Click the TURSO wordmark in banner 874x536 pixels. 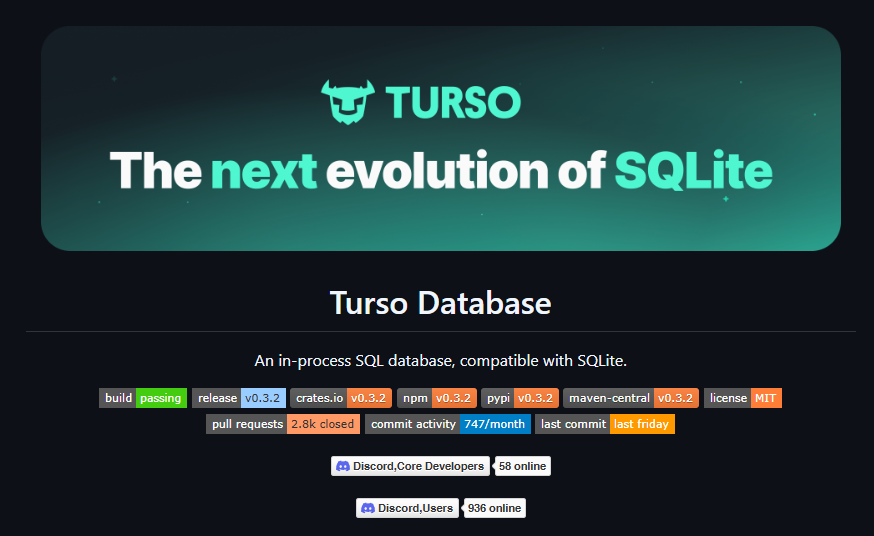pyautogui.click(x=453, y=102)
